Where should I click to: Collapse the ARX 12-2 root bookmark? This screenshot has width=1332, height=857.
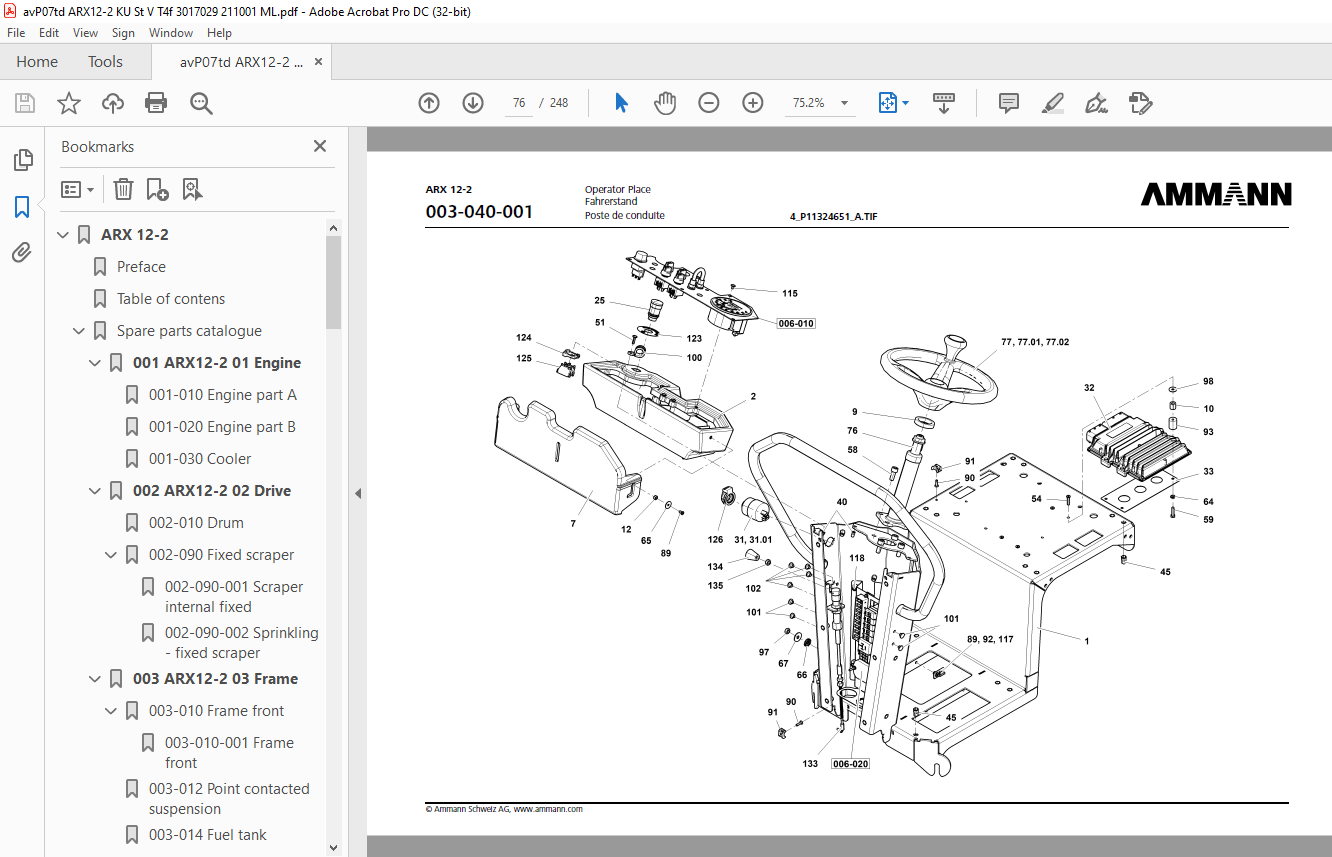tap(63, 235)
